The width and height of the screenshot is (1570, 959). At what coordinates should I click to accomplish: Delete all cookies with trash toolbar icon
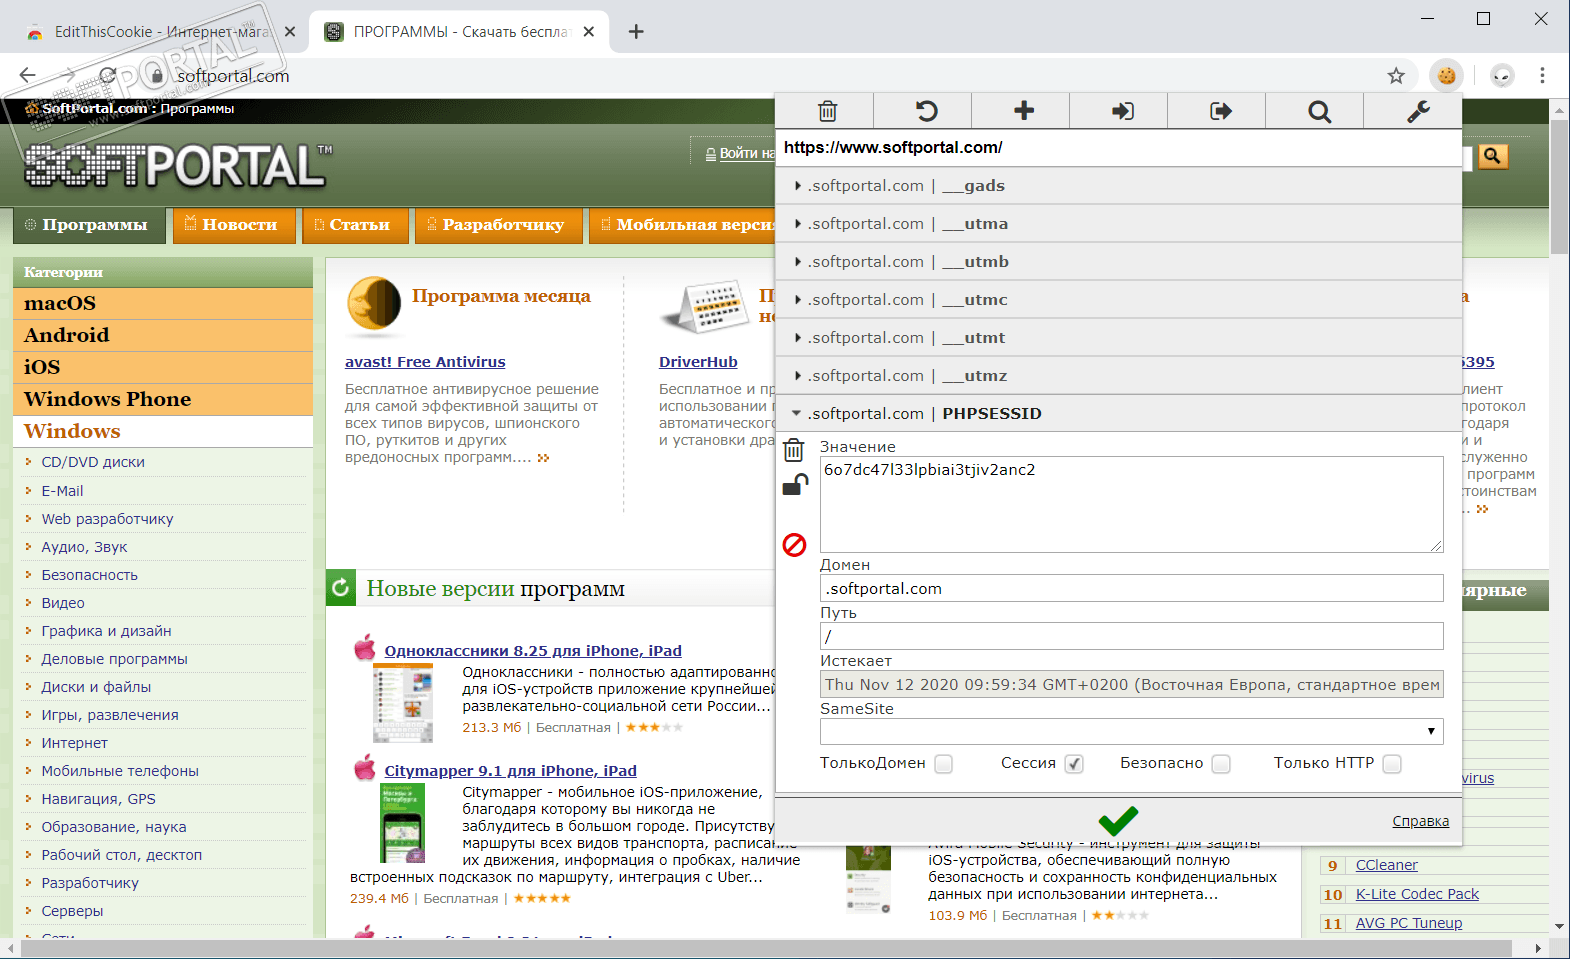(x=827, y=111)
